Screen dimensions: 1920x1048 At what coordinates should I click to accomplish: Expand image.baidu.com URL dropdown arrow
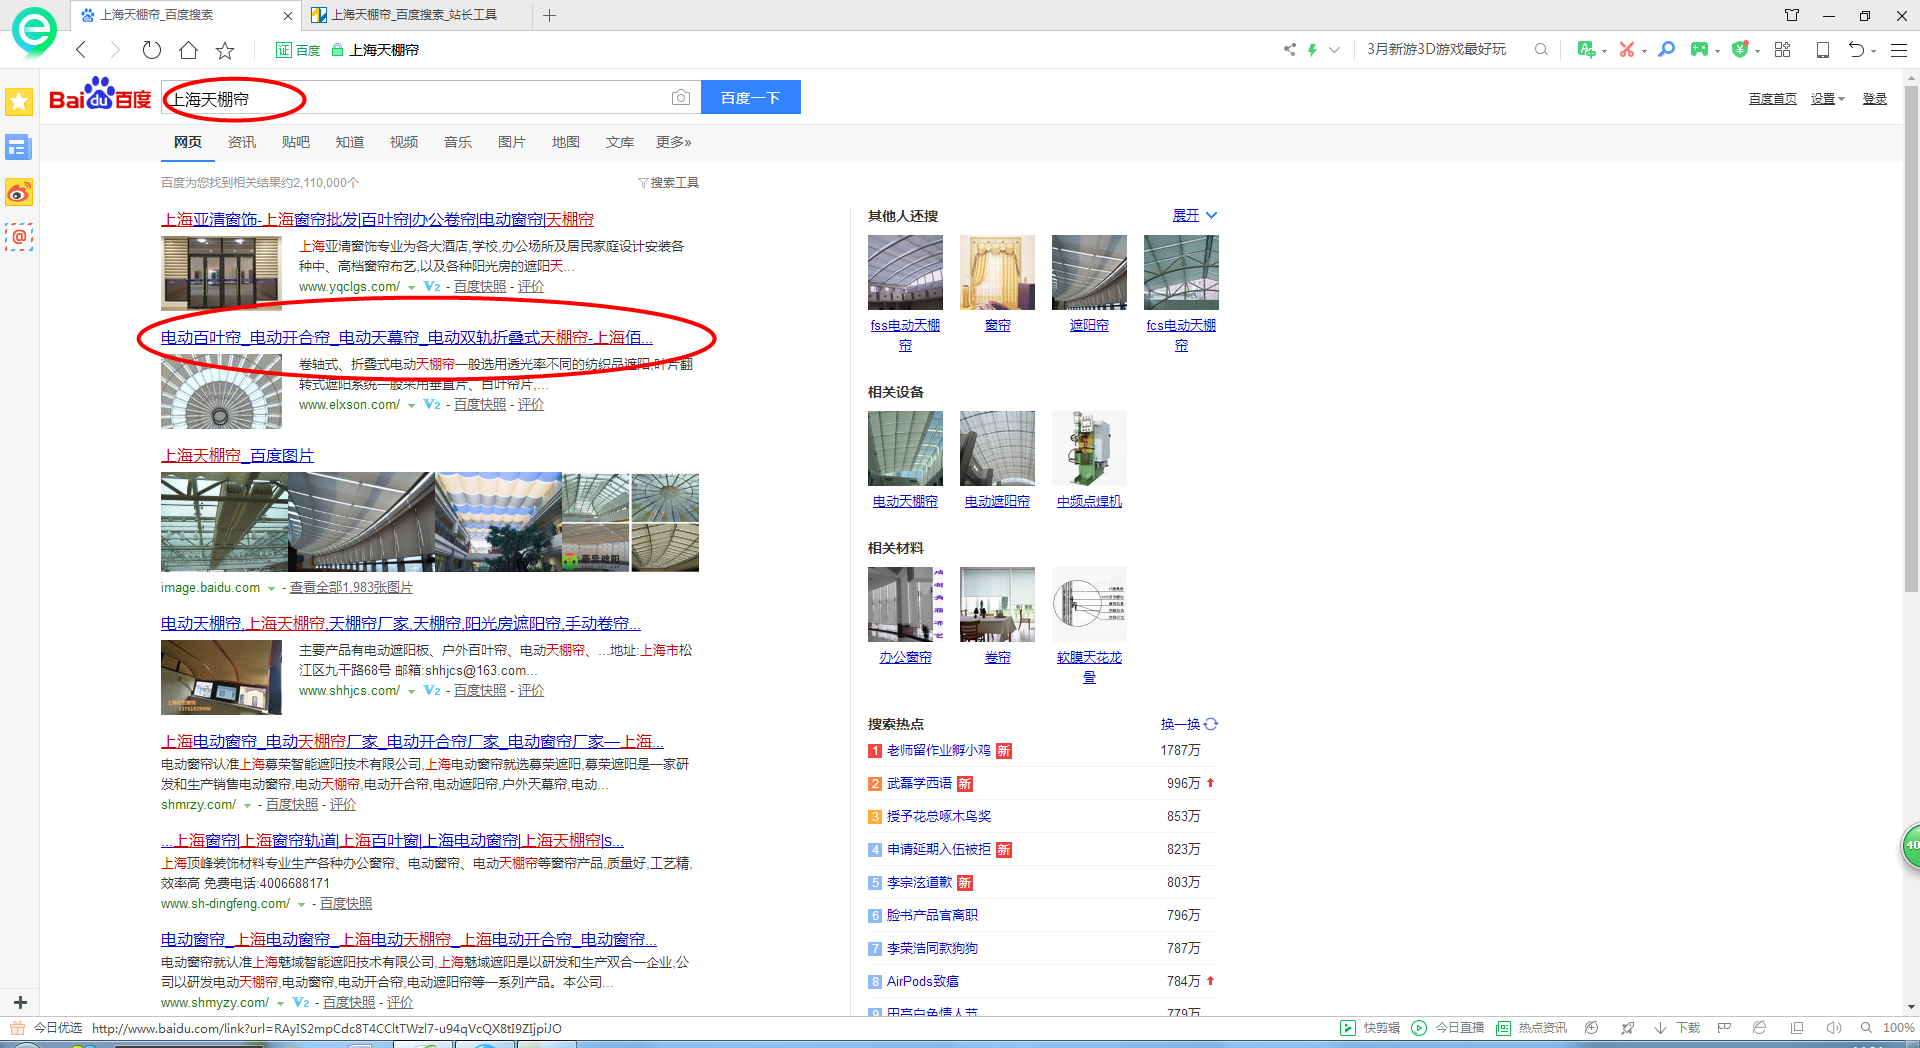(271, 589)
